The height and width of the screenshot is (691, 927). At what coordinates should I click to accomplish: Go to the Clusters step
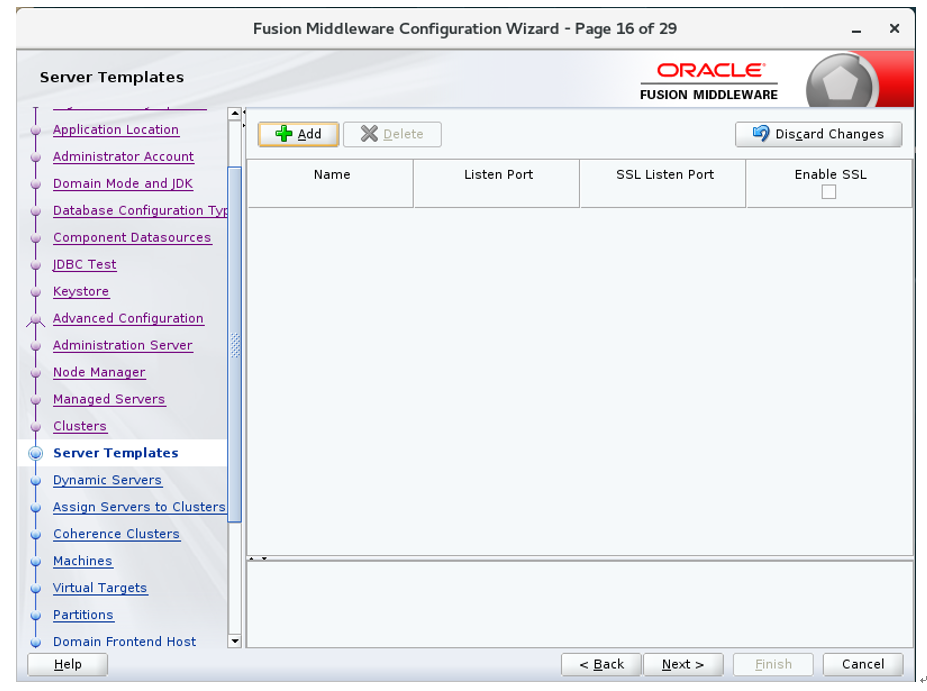pos(80,426)
